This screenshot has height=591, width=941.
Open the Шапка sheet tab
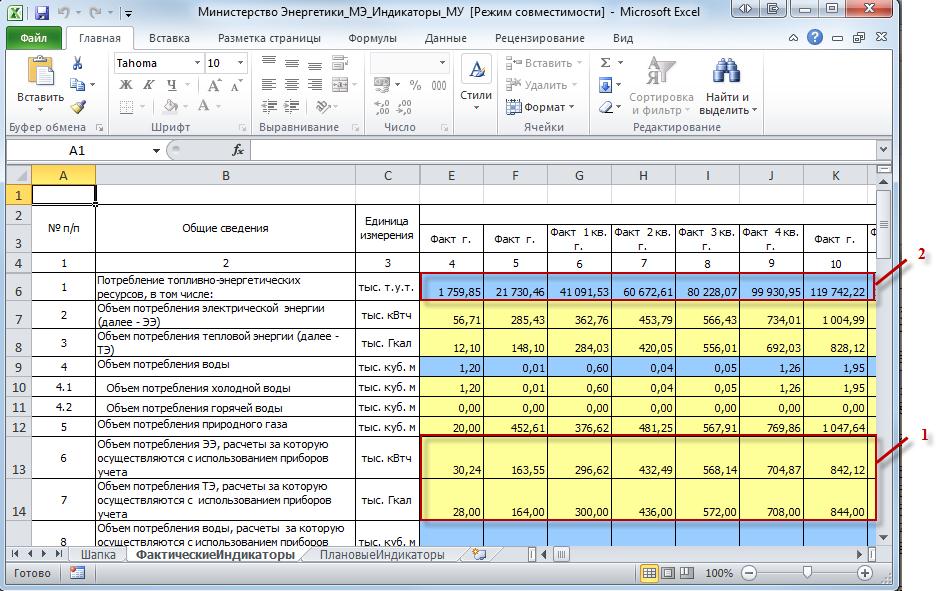pyautogui.click(x=98, y=554)
